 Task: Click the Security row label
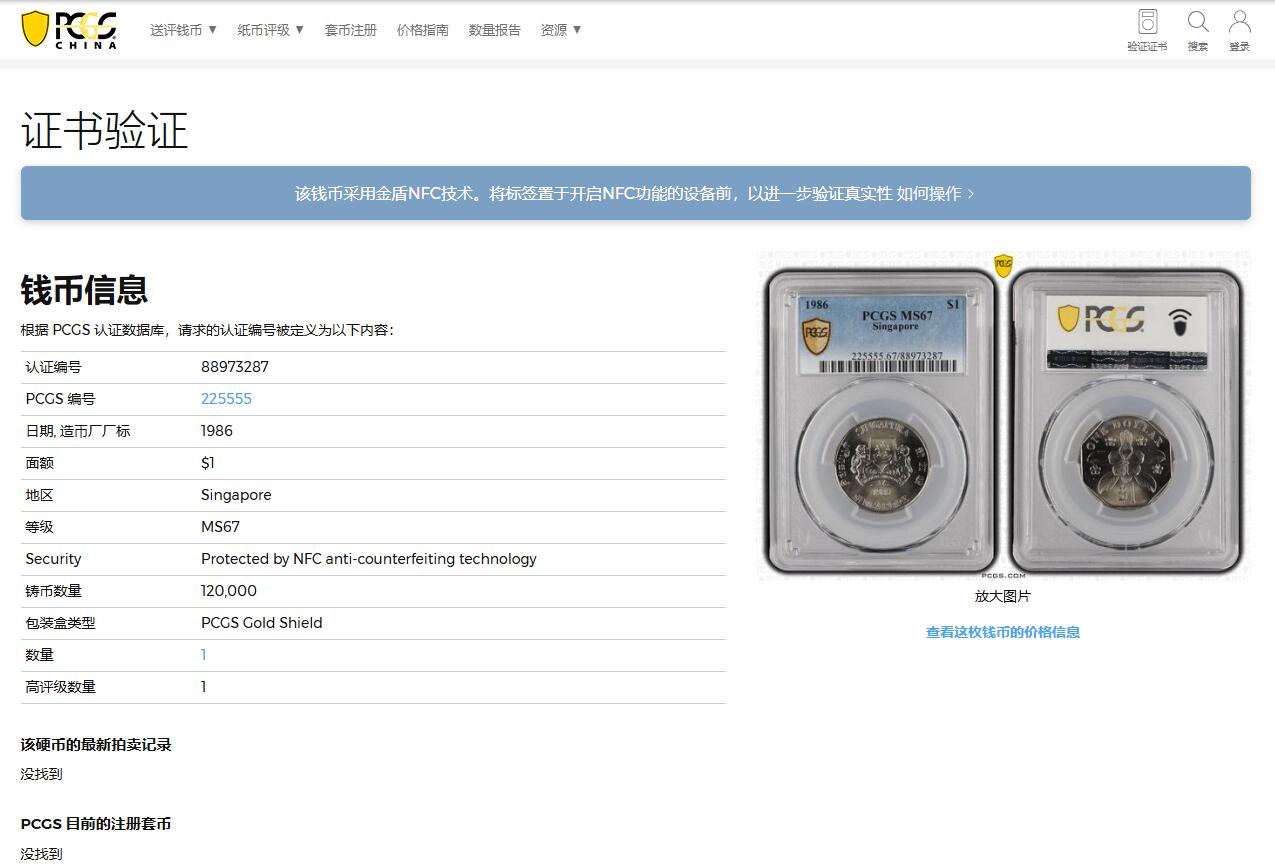point(53,559)
